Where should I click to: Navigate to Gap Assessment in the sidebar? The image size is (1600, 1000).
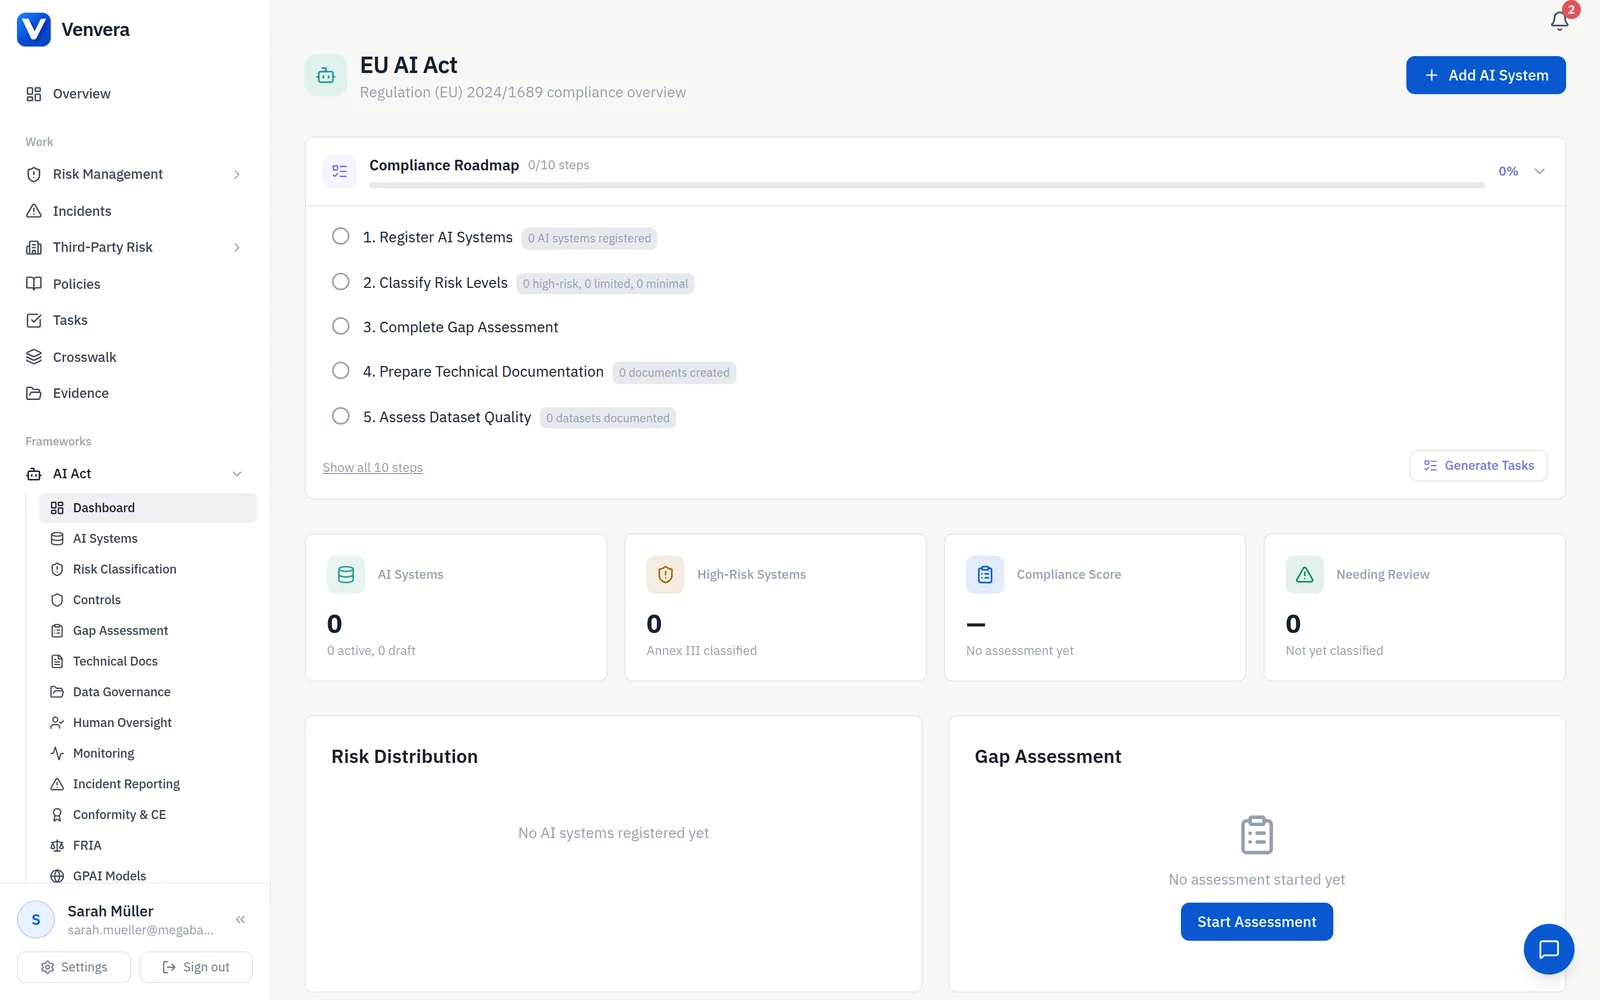pos(148,630)
